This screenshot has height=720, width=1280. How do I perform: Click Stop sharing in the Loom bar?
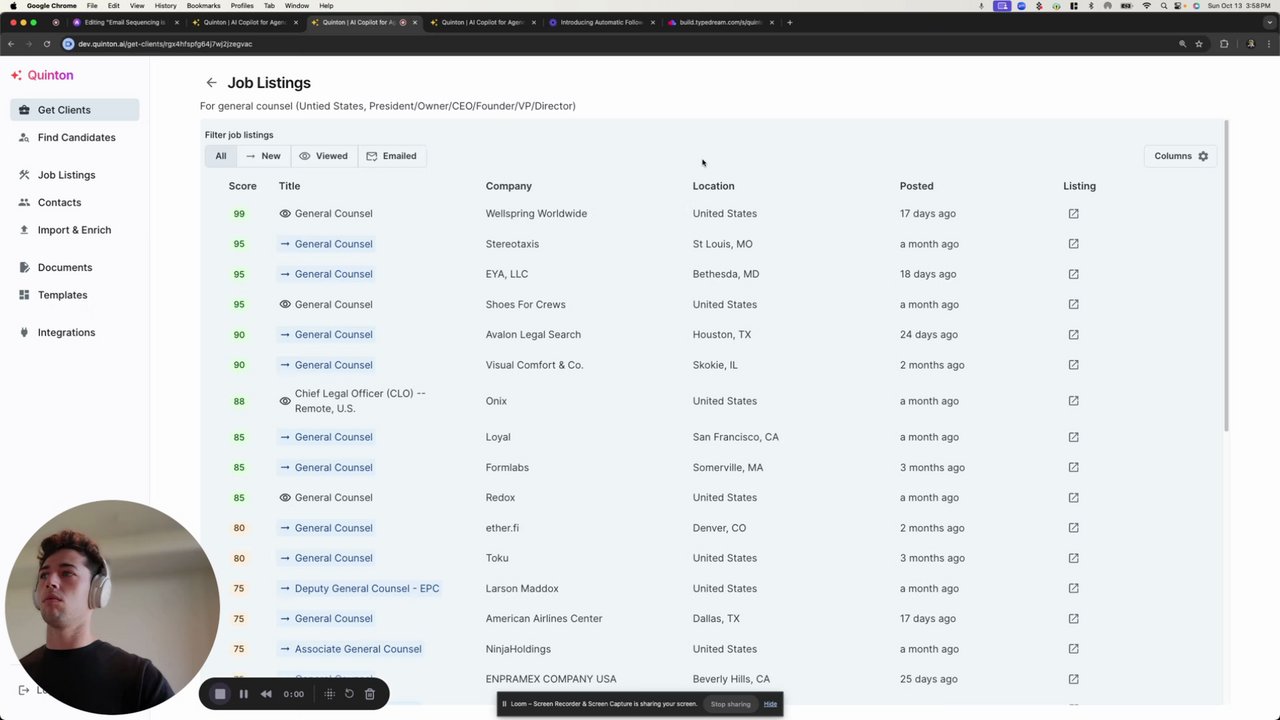[730, 704]
